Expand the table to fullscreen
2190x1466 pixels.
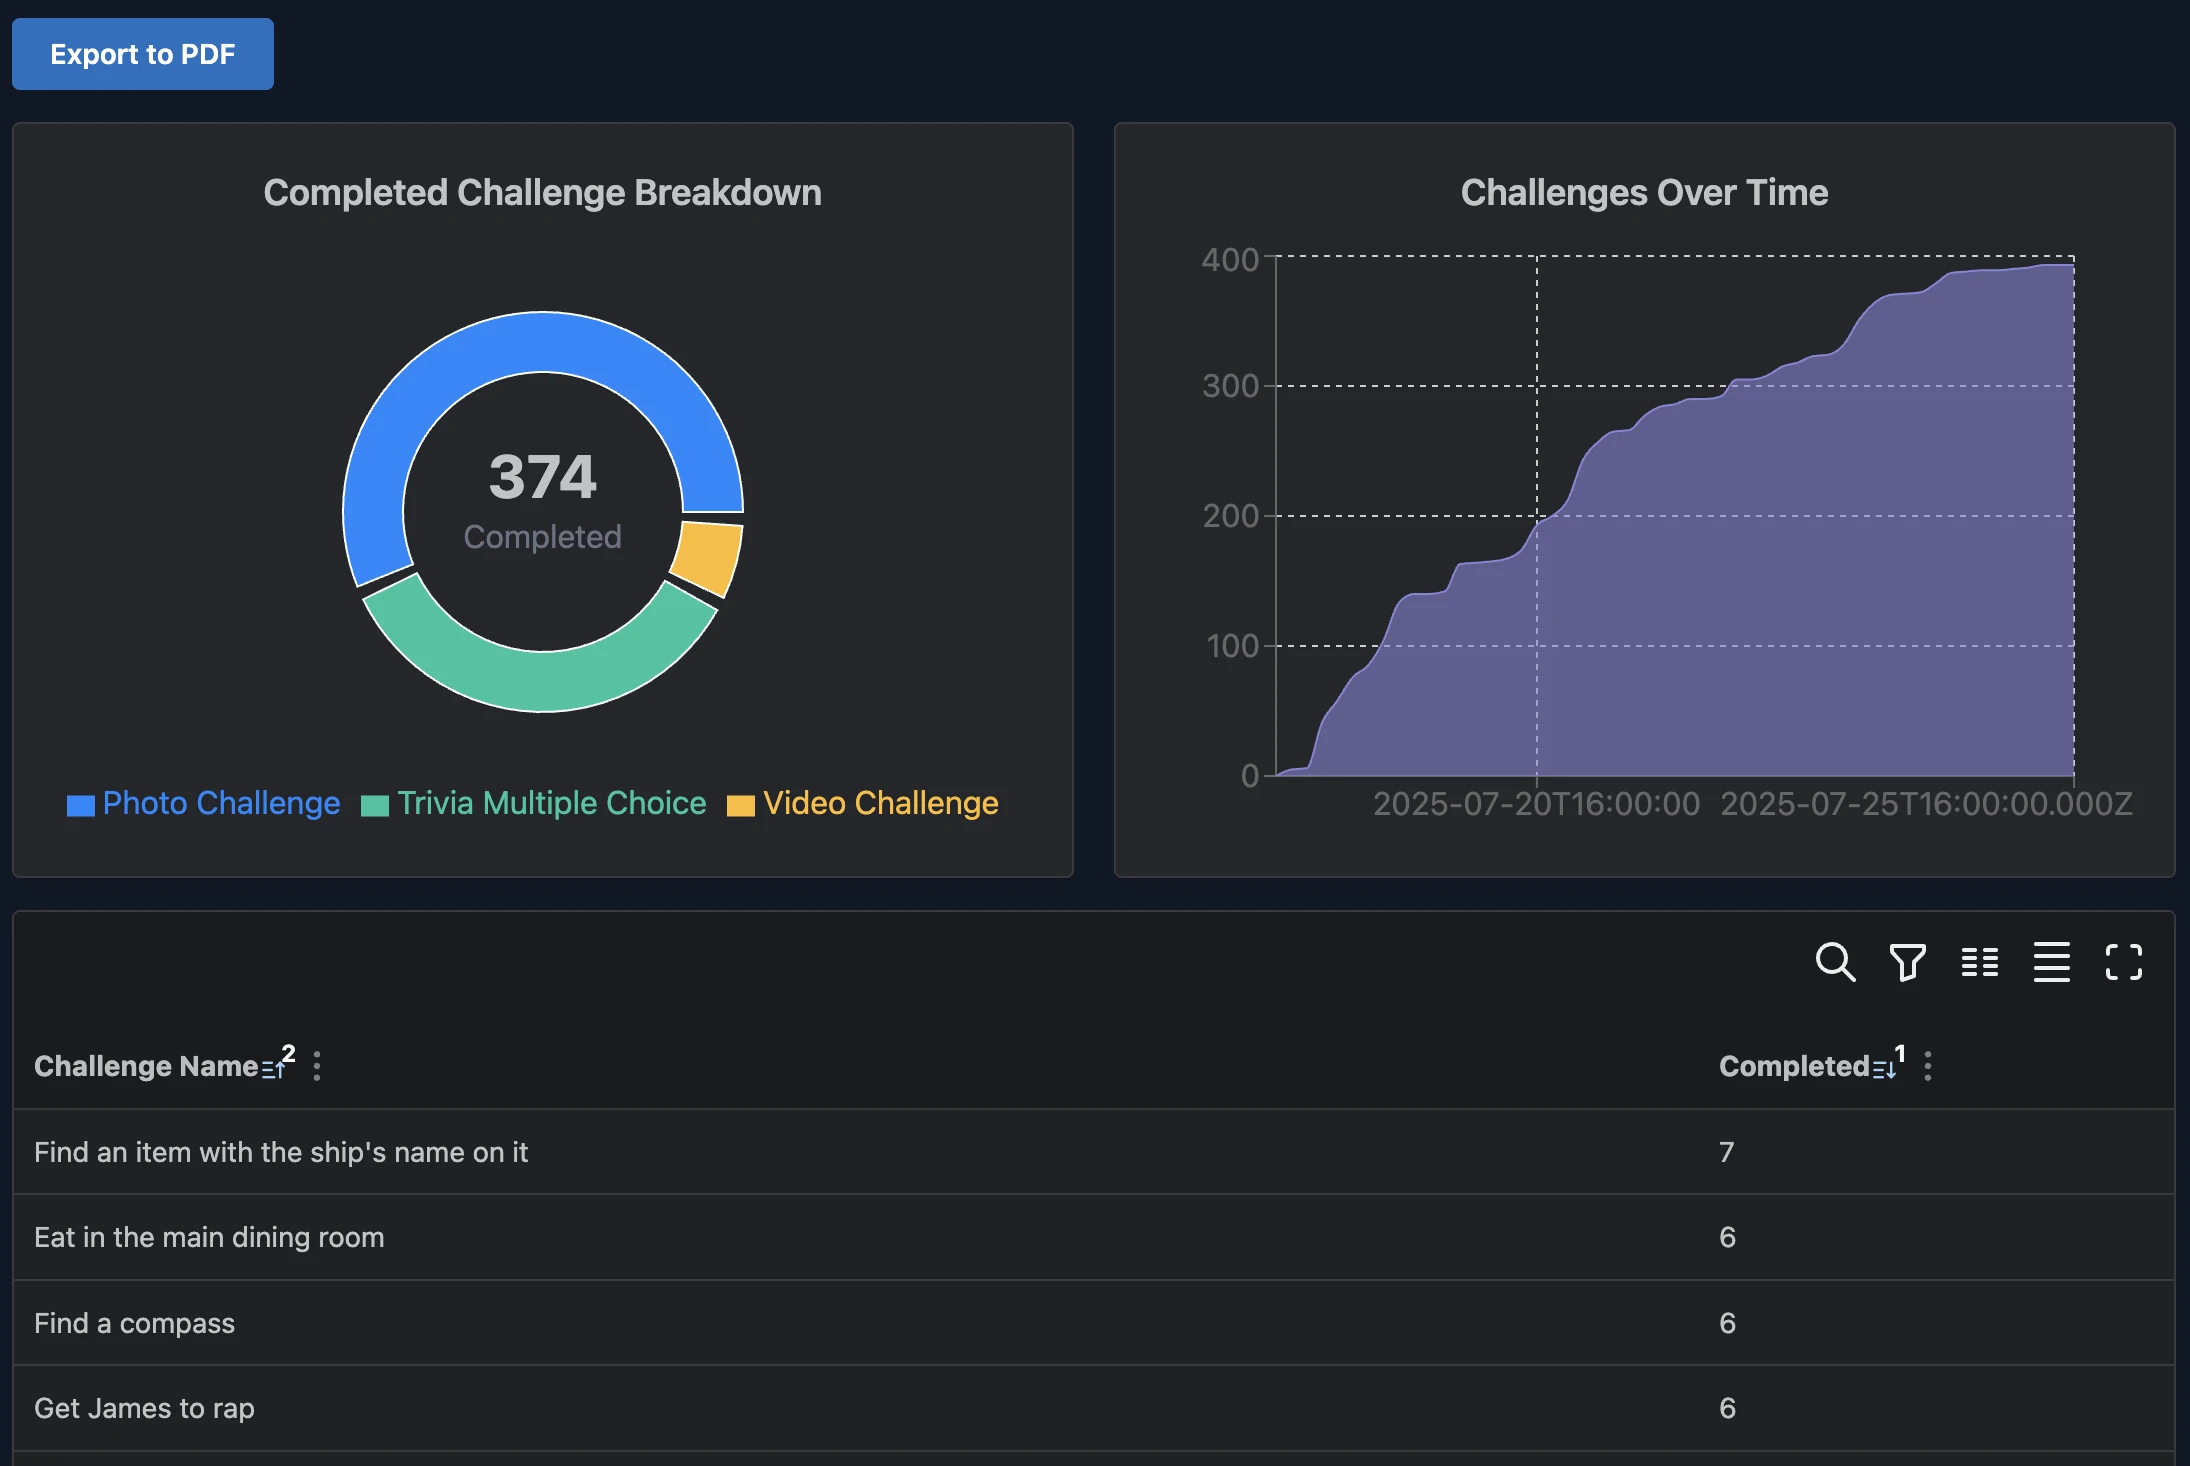click(2123, 962)
